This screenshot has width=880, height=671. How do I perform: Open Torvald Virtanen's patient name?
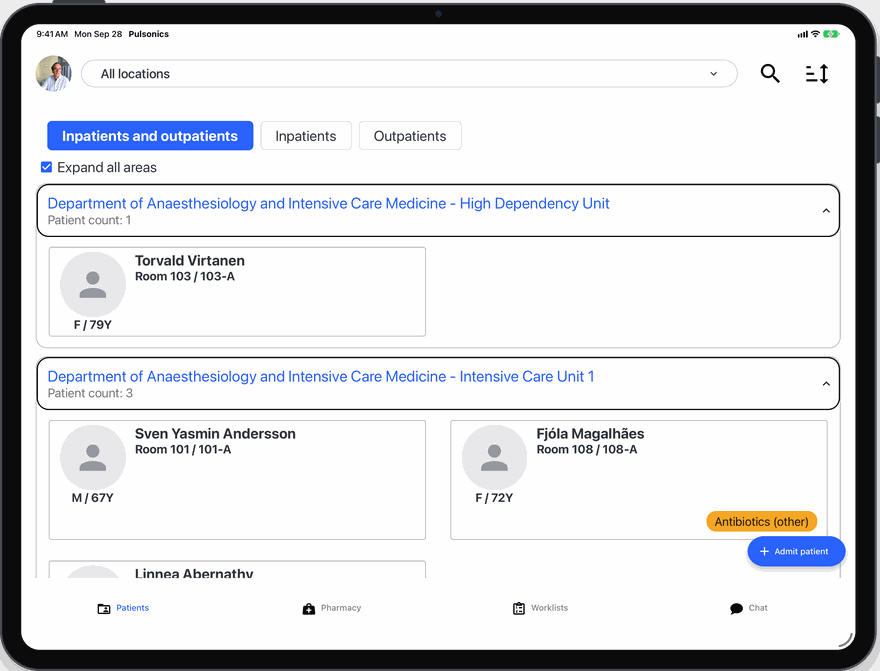tap(190, 261)
